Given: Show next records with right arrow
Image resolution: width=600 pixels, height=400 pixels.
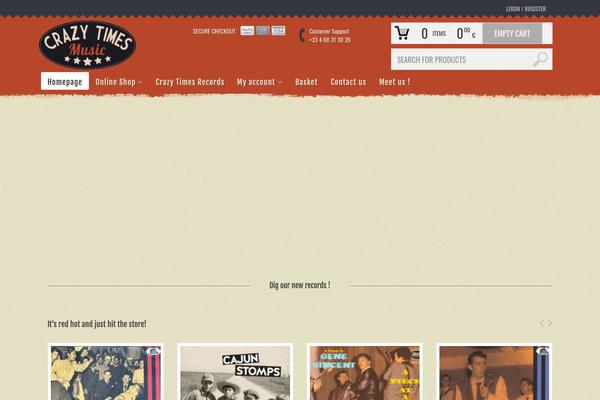Looking at the screenshot, I should click(550, 323).
